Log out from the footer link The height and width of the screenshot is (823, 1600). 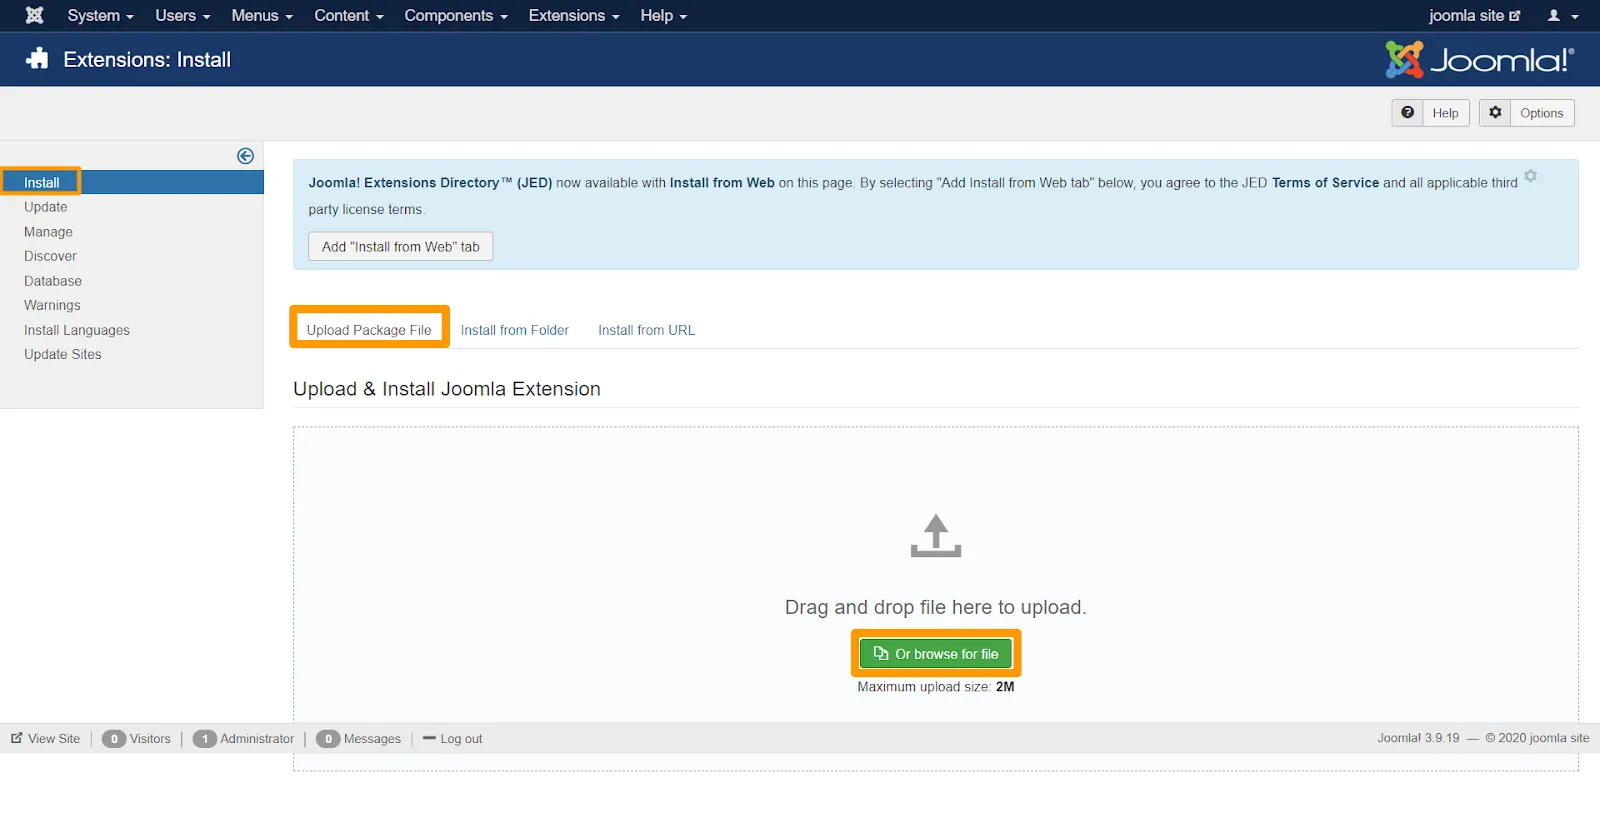pyautogui.click(x=452, y=739)
